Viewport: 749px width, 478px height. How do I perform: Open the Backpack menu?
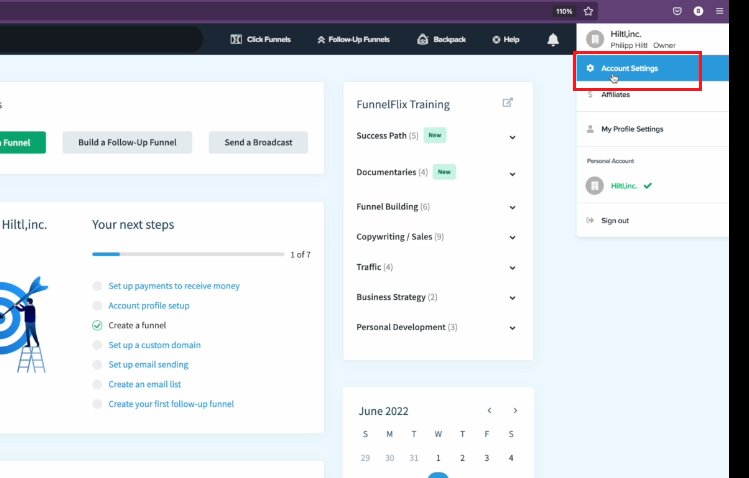[x=441, y=40]
